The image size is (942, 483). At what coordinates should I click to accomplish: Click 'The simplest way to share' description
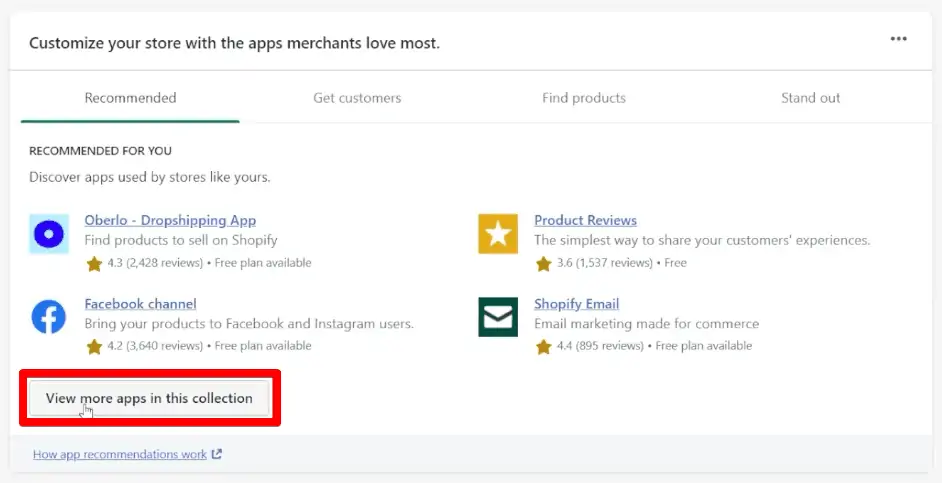click(x=702, y=241)
